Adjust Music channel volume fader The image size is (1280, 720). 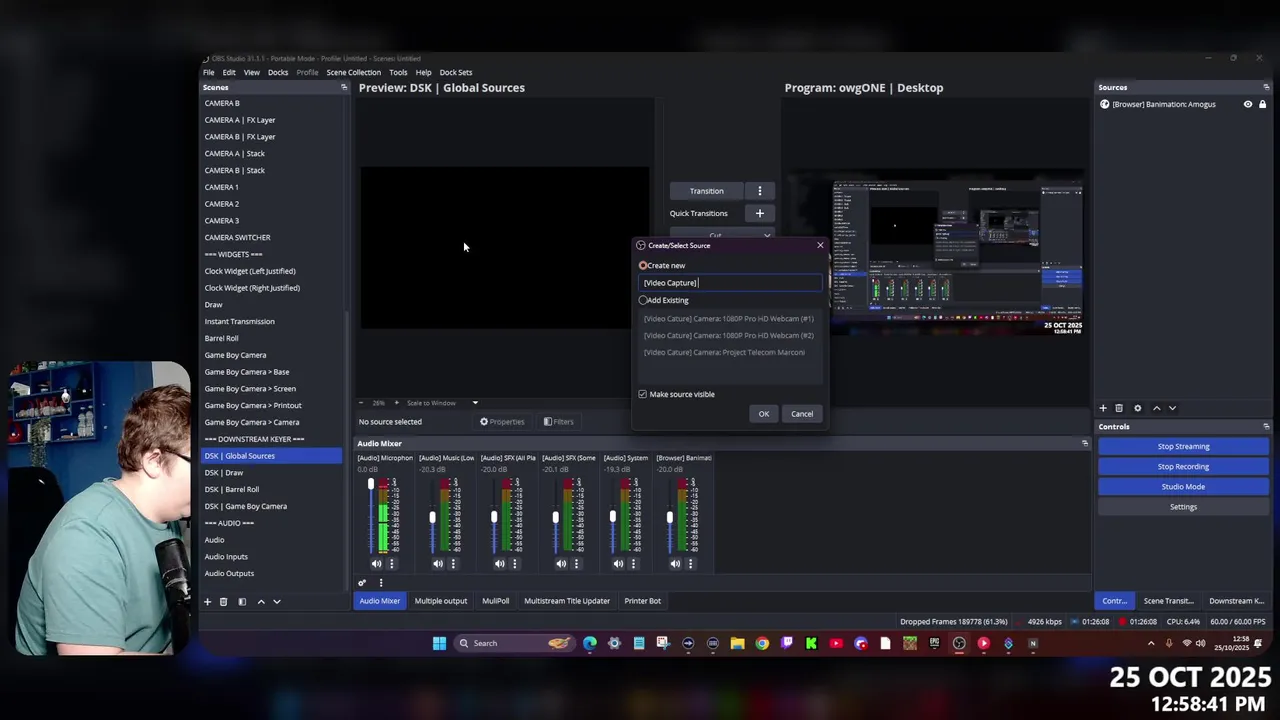(x=433, y=517)
